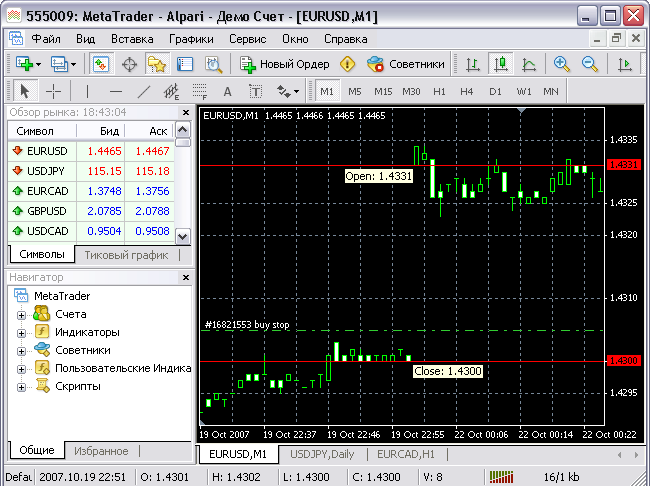The height and width of the screenshot is (486, 650).
Task: Activate the text label tool
Action: pyautogui.click(x=255, y=91)
